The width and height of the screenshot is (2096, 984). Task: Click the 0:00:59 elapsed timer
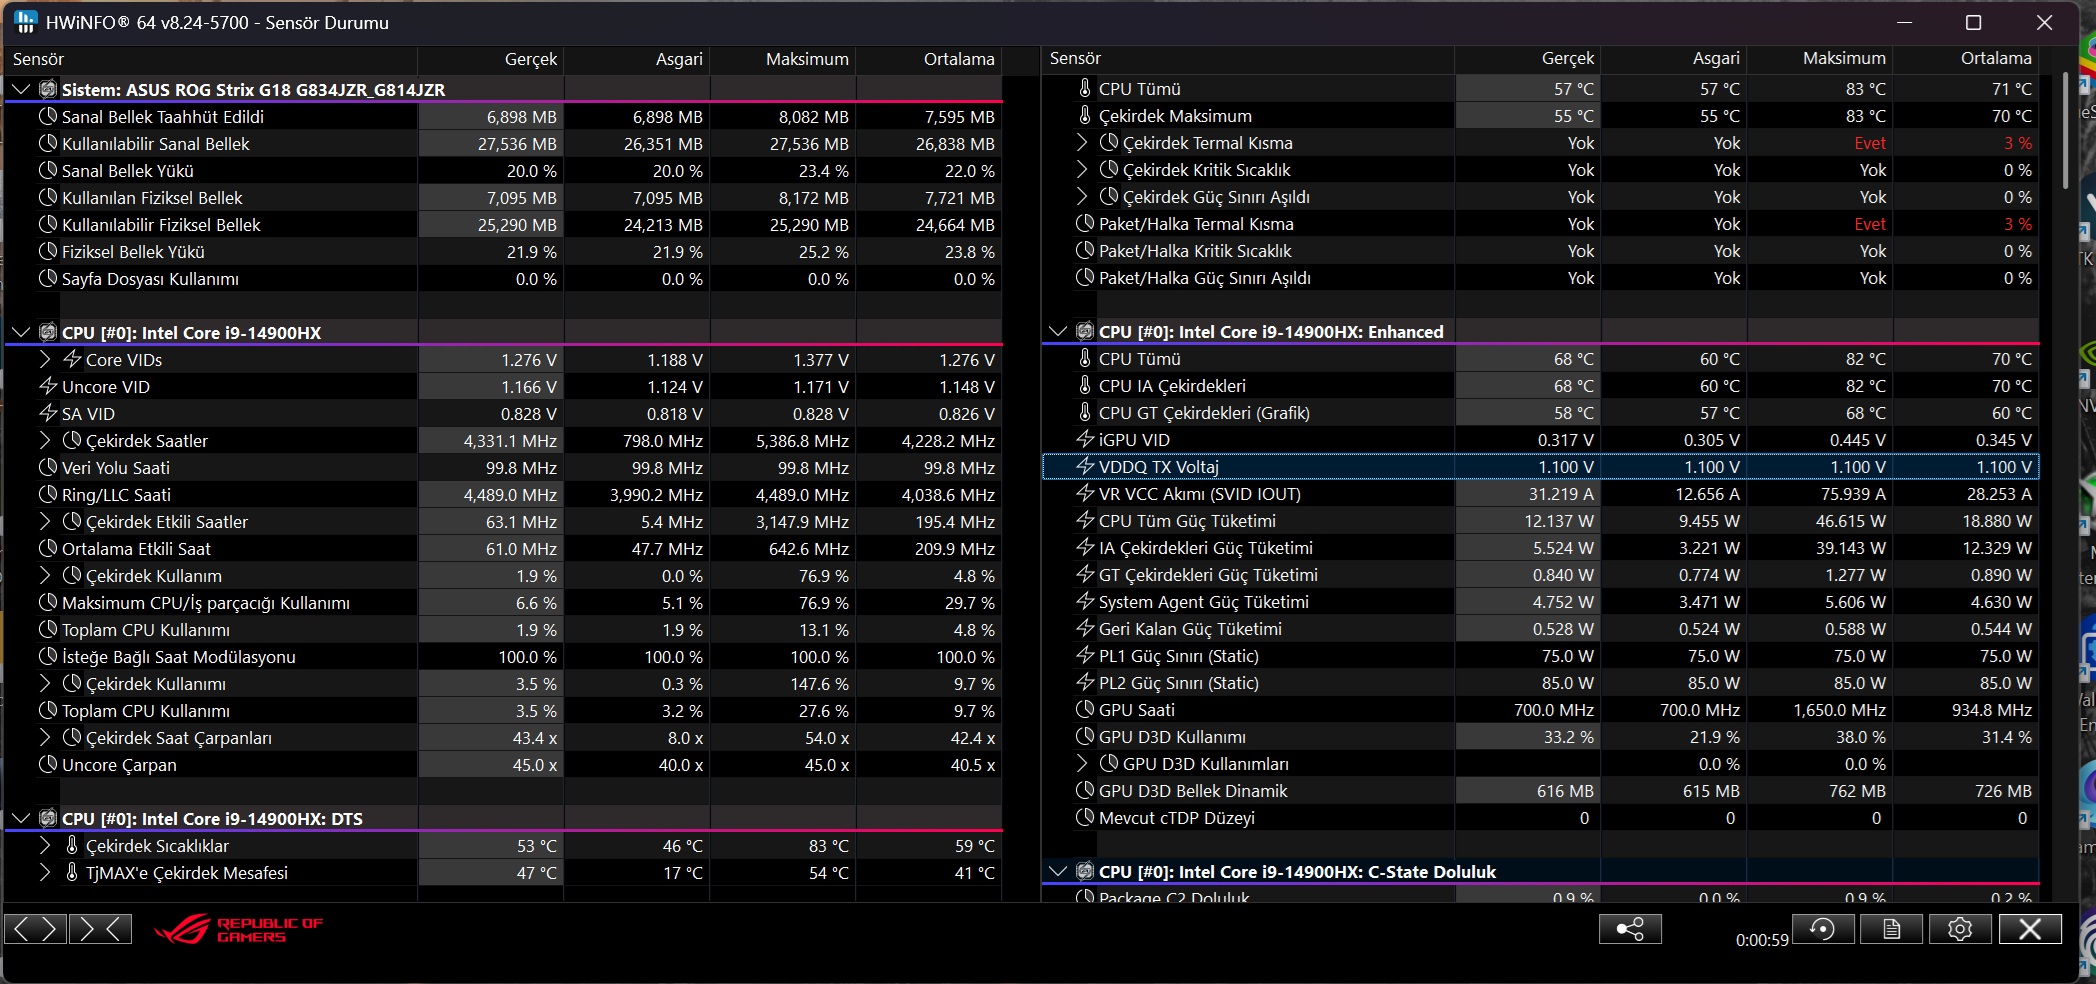click(x=1761, y=940)
